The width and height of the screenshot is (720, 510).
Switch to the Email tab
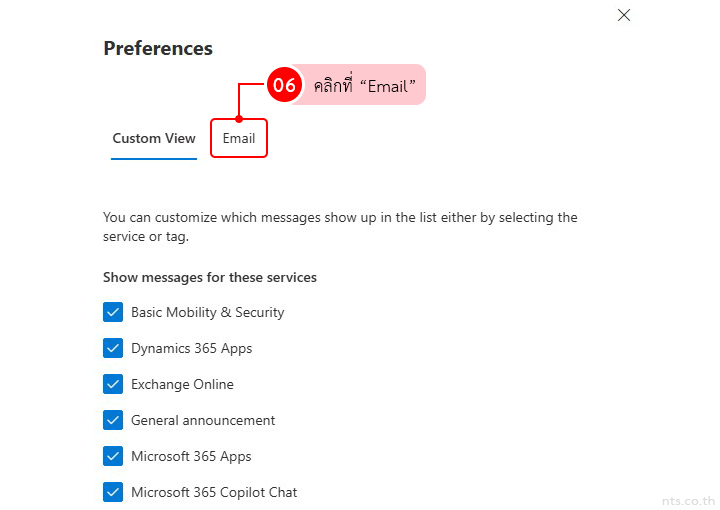(x=239, y=138)
